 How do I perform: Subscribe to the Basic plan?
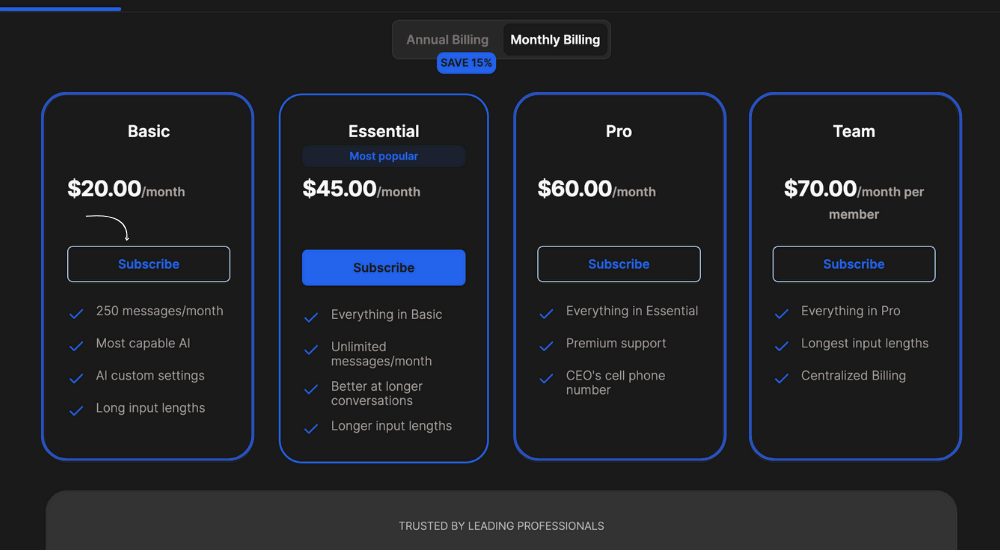tap(149, 264)
